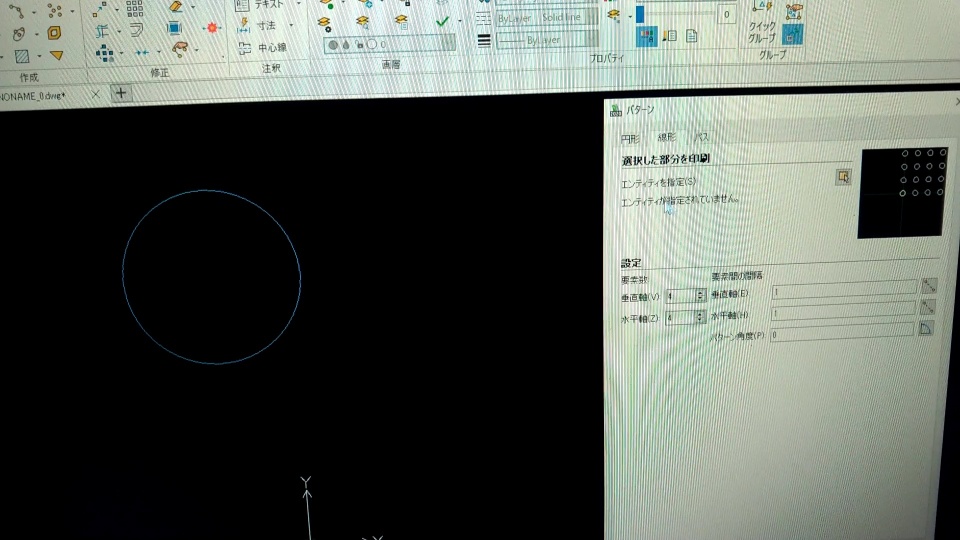Expand the dropdown arrow beside the polyline tool
The image size is (960, 540).
pos(34,12)
